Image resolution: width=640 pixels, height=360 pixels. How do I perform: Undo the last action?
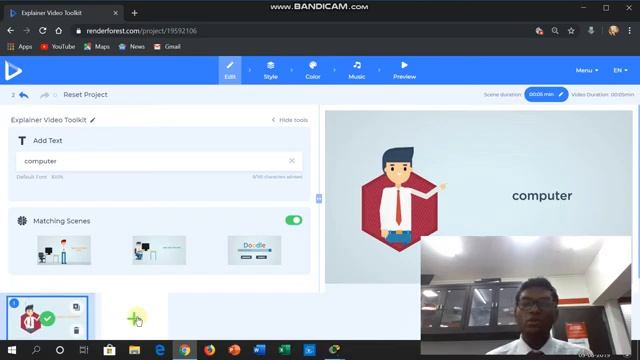coord(24,95)
